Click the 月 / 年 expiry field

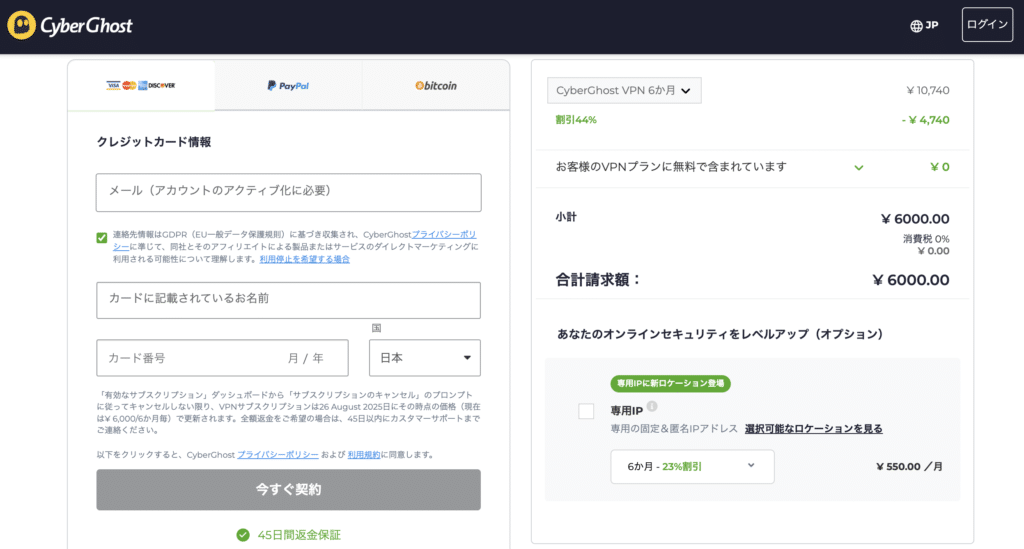(x=306, y=358)
